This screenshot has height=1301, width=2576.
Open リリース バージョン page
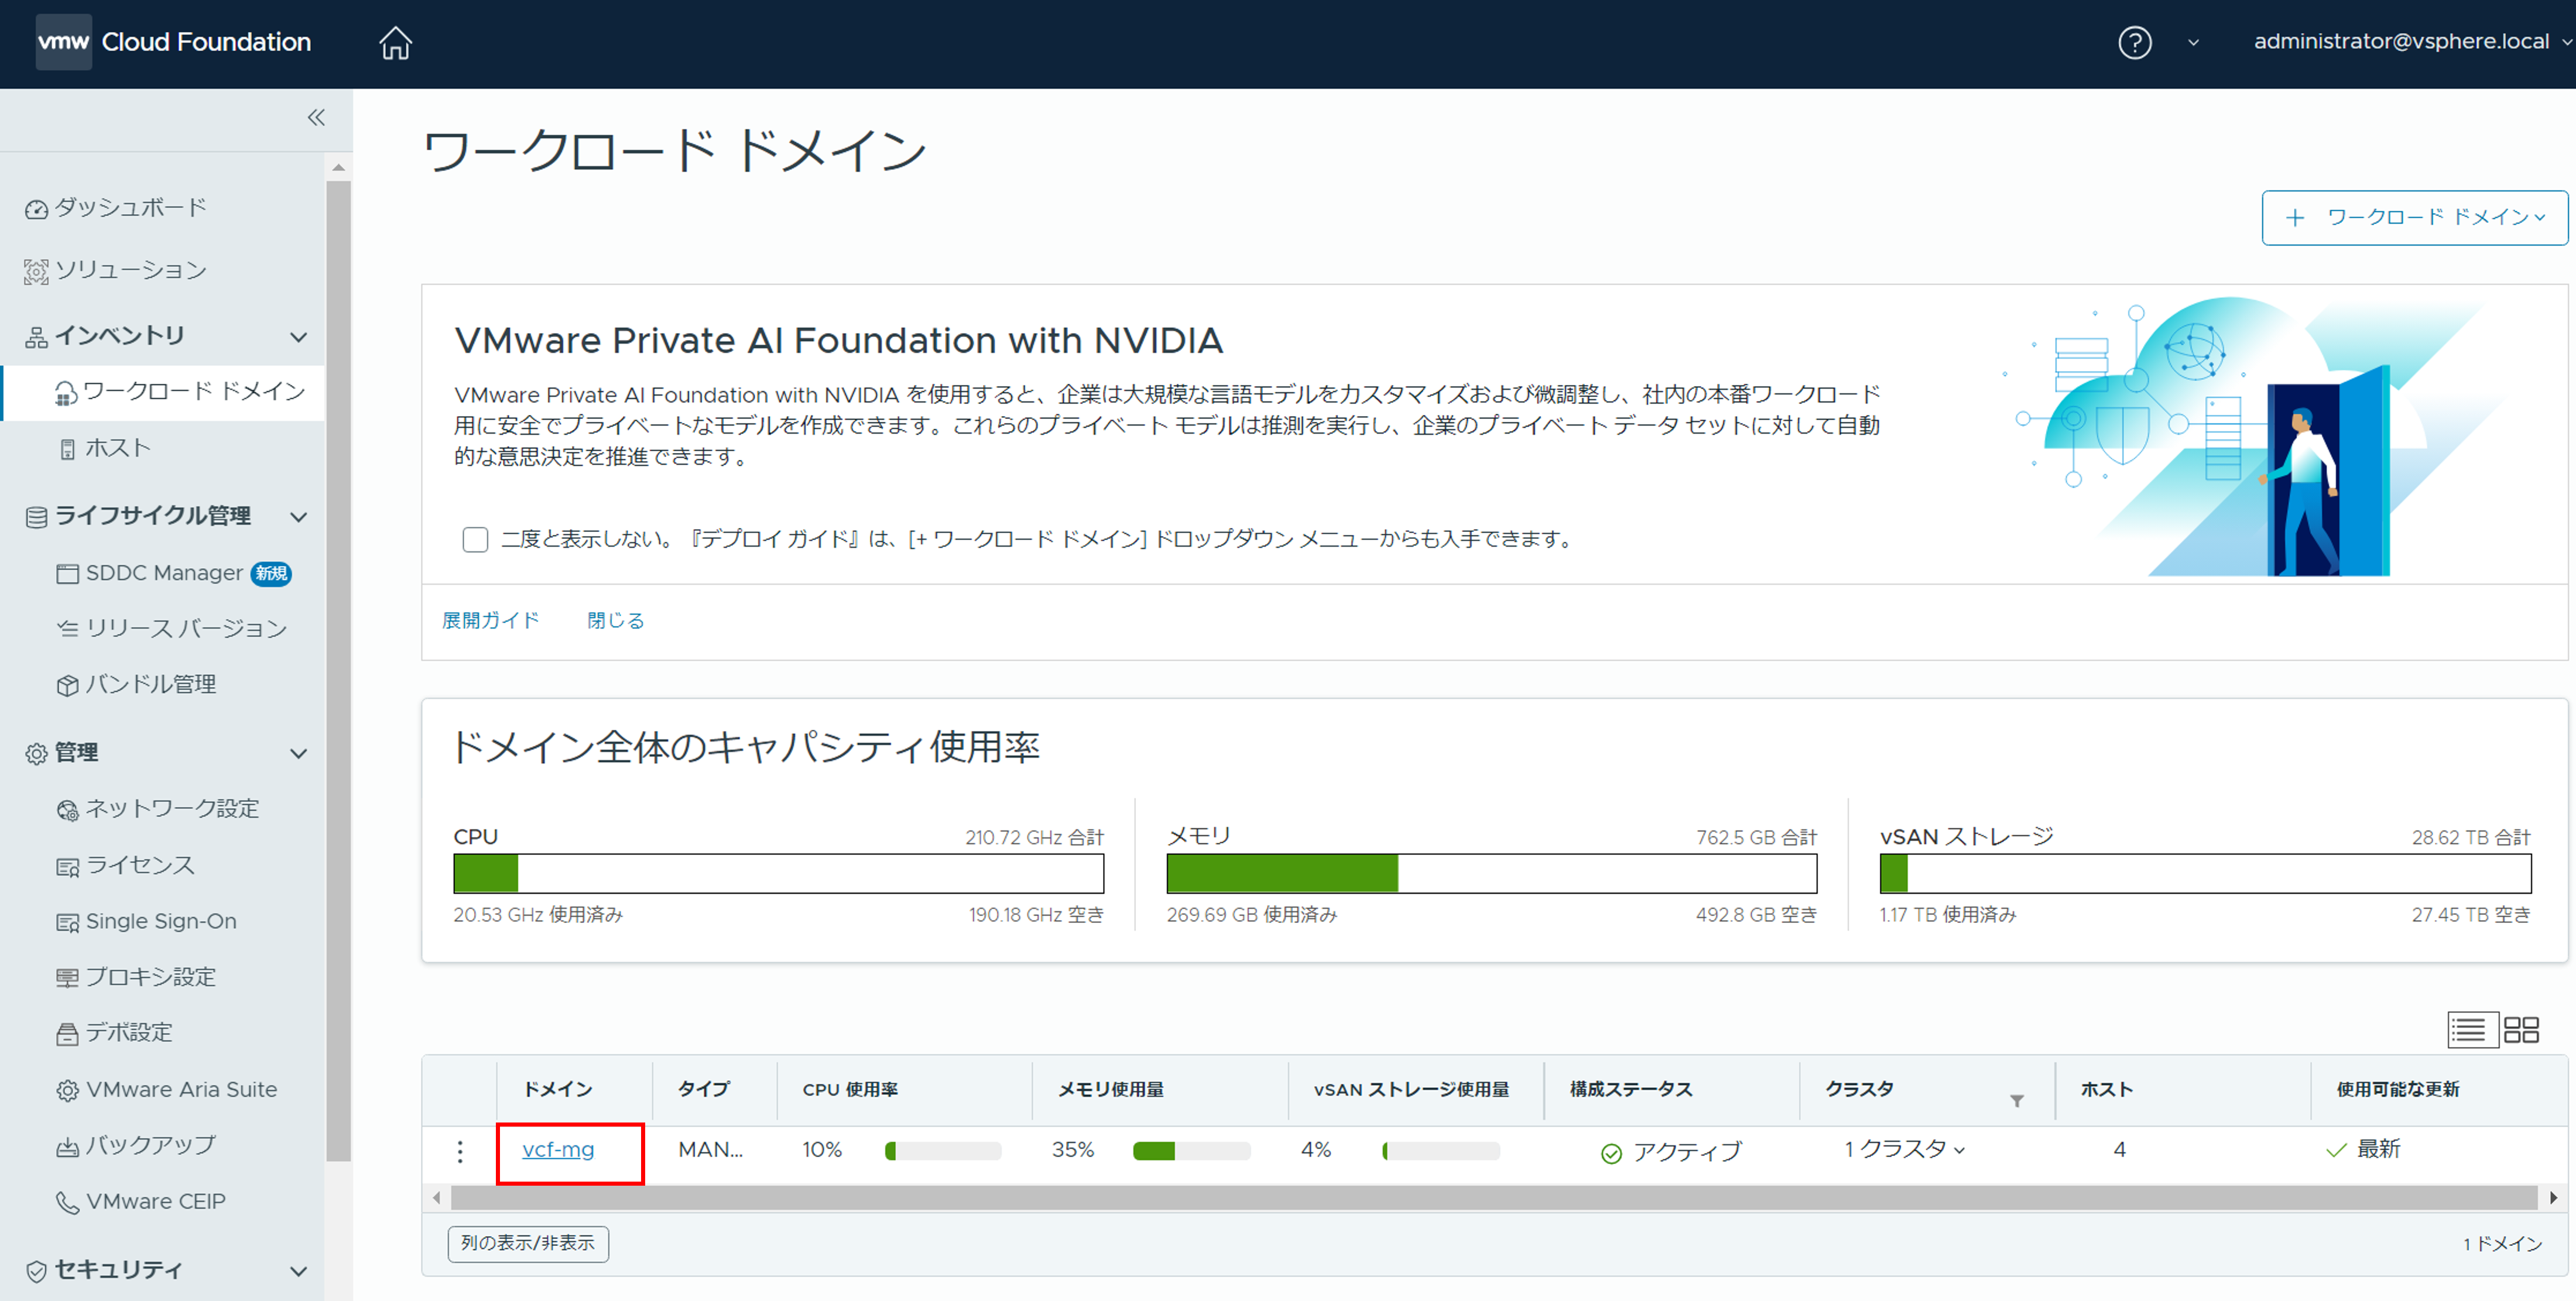(186, 628)
